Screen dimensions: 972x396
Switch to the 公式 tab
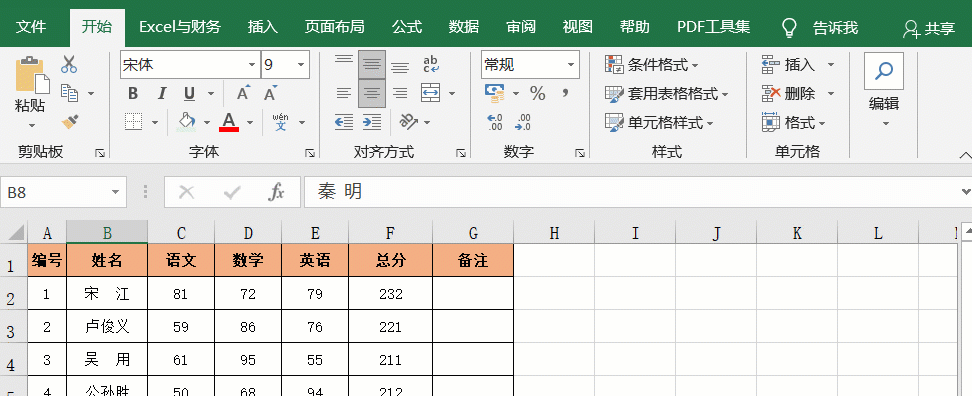(407, 27)
